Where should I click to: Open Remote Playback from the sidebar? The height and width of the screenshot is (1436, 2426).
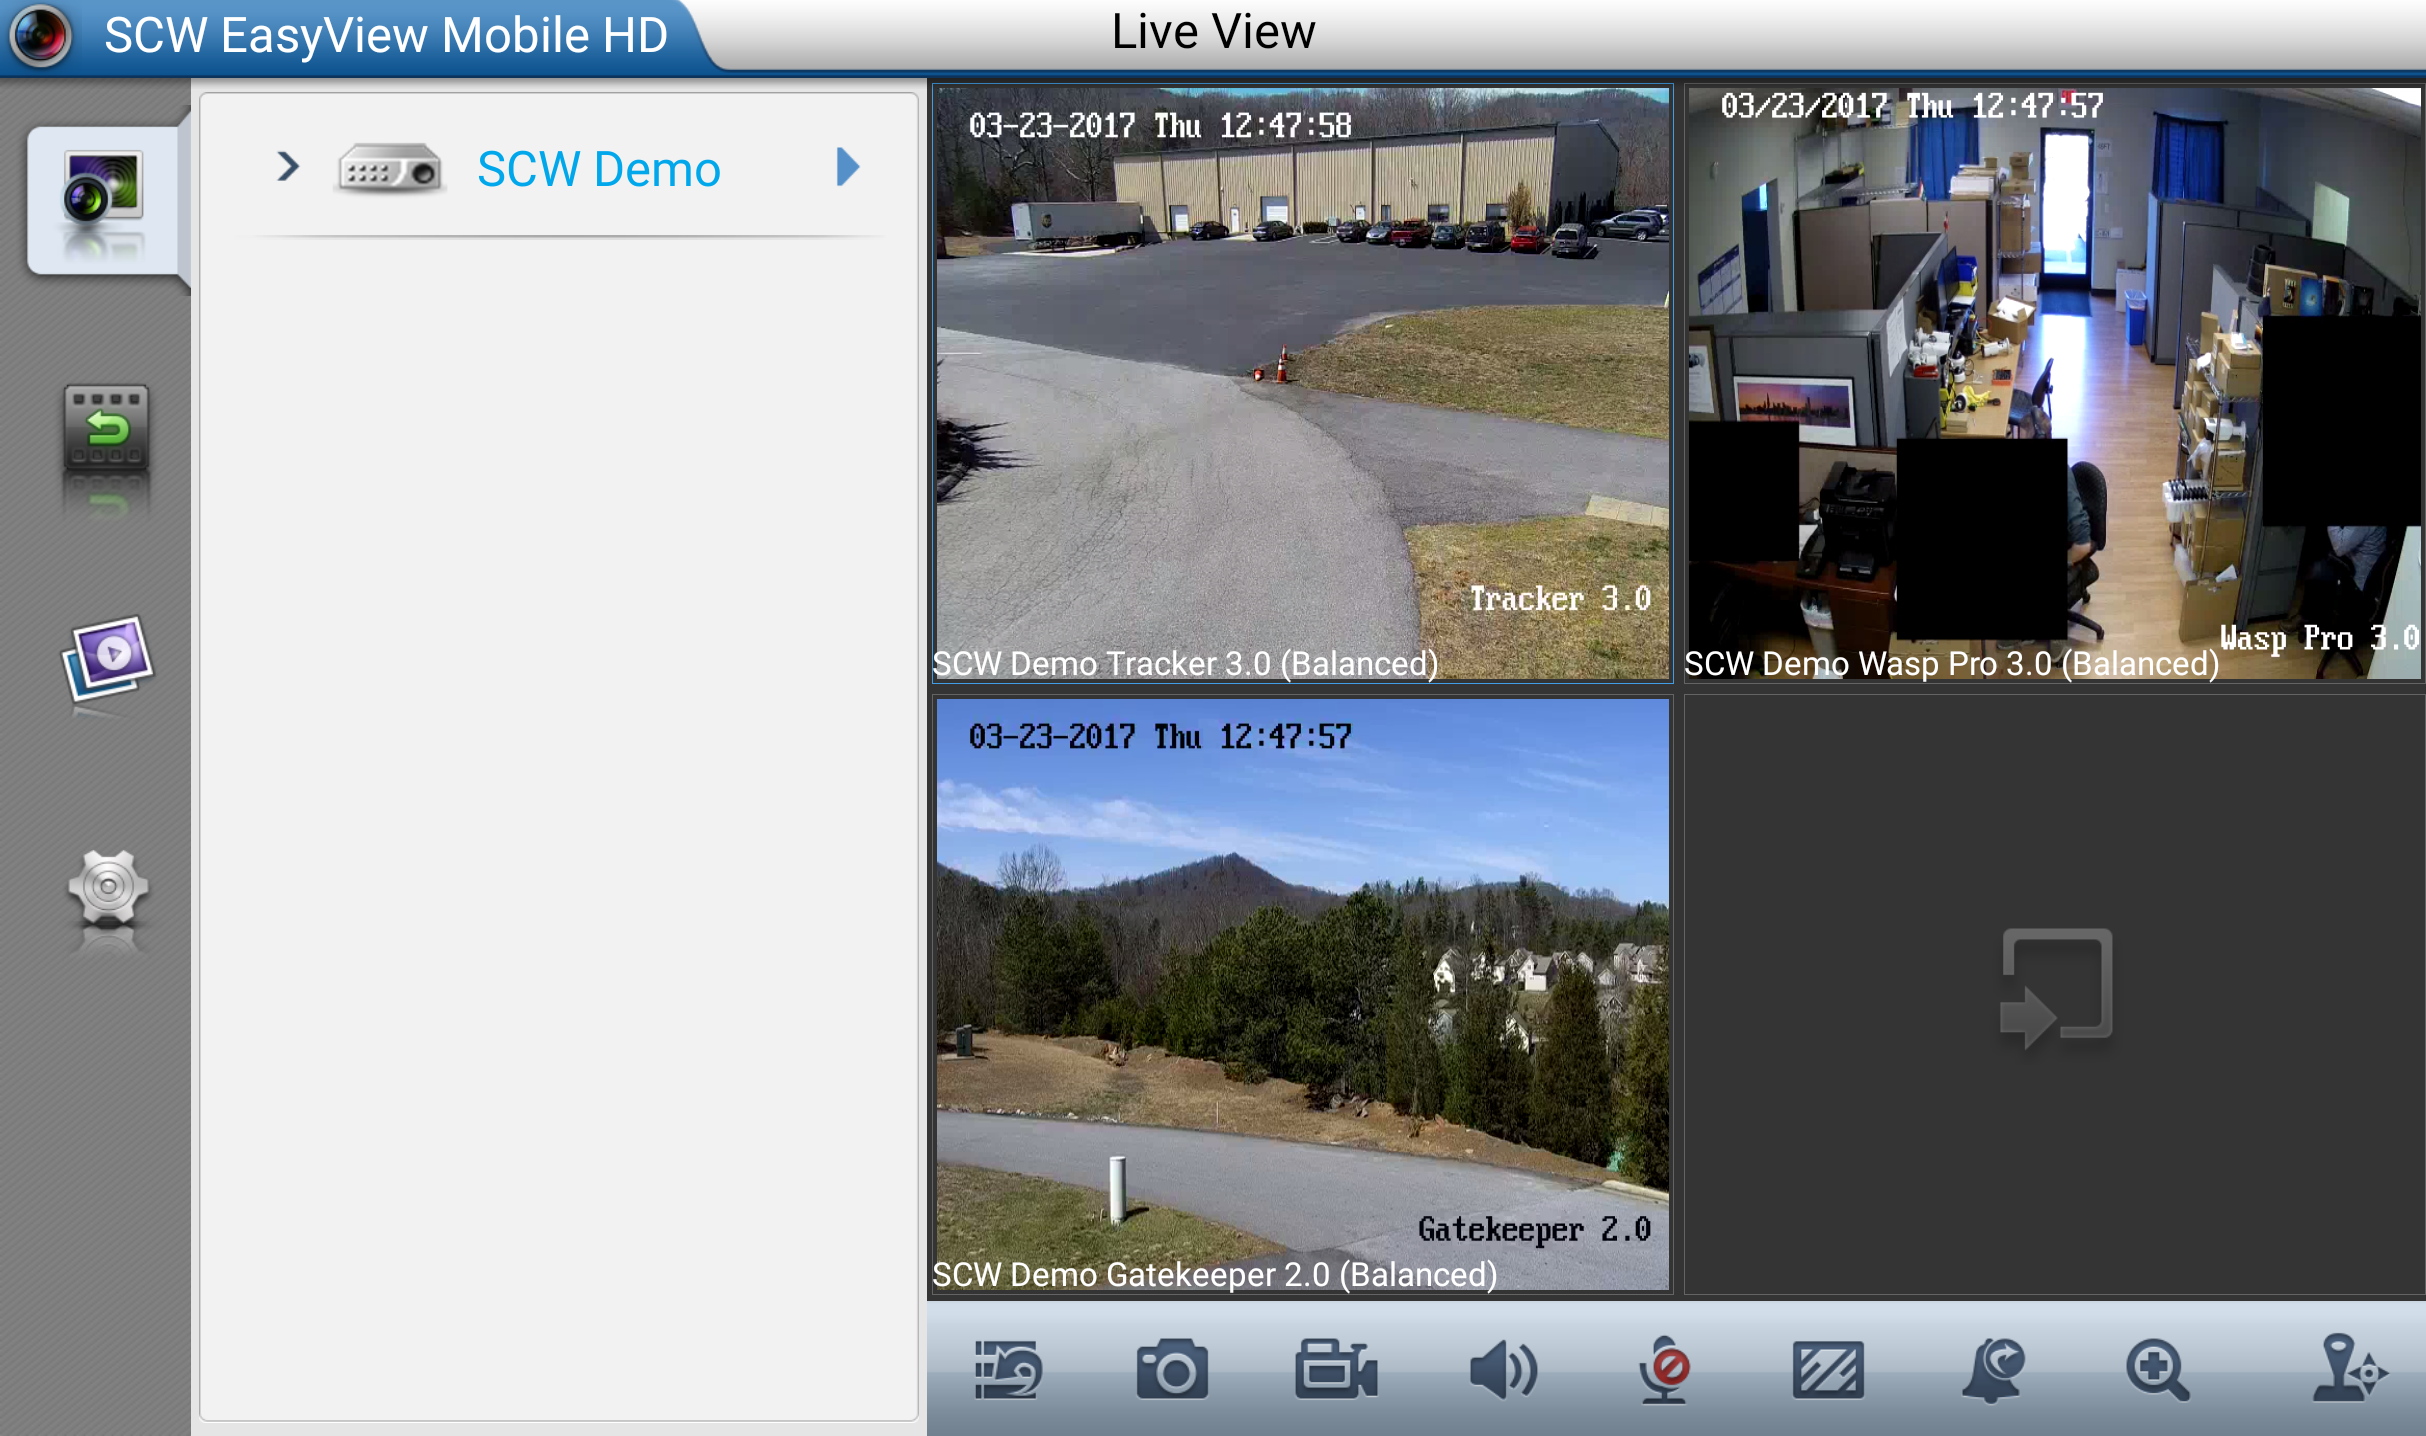point(106,429)
